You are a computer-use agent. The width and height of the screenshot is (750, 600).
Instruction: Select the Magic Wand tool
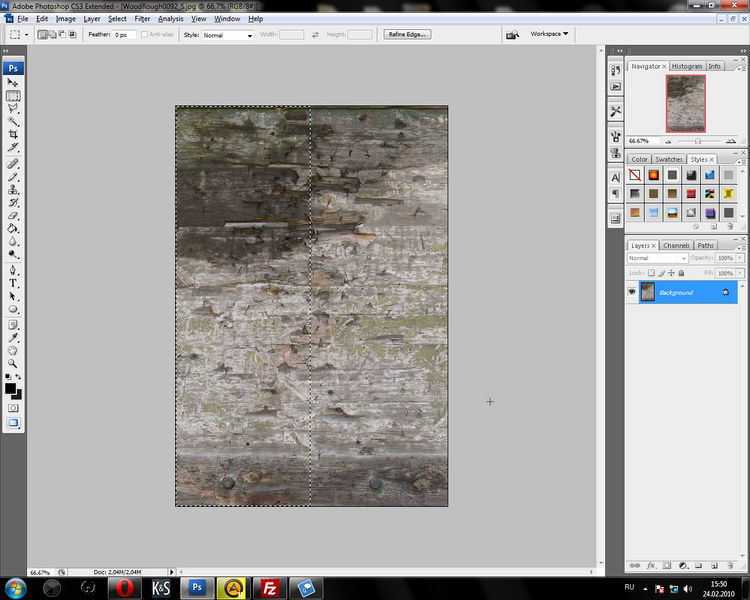pos(13,122)
